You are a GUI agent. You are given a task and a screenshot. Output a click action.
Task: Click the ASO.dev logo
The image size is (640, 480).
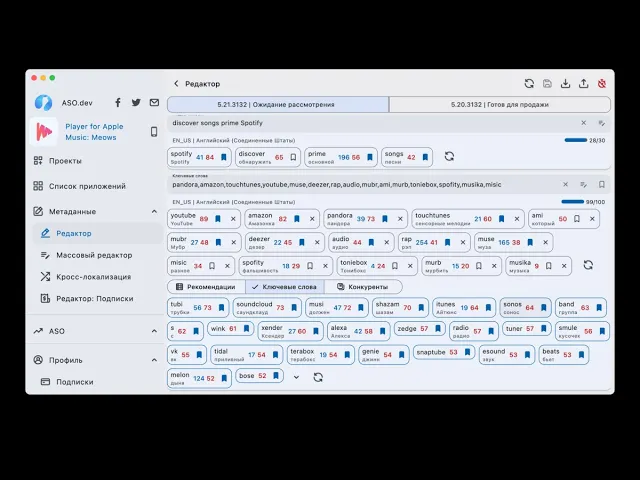(x=43, y=102)
